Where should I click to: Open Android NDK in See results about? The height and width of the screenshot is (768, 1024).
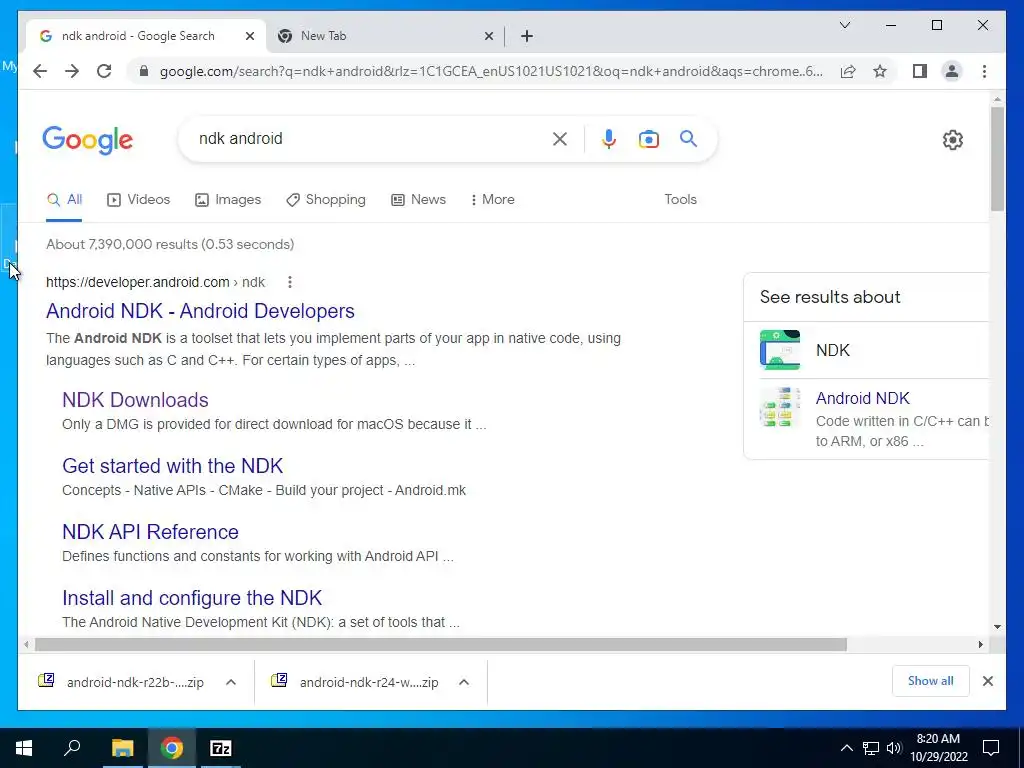click(x=862, y=398)
